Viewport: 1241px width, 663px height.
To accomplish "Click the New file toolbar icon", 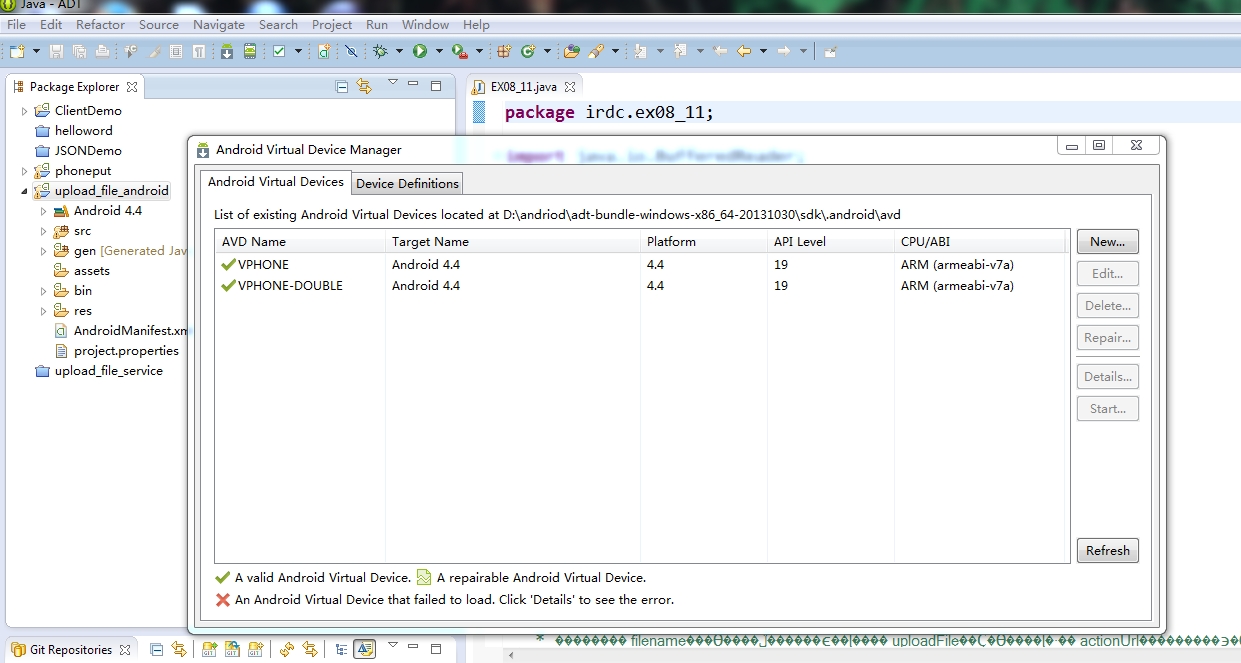I will (16, 51).
